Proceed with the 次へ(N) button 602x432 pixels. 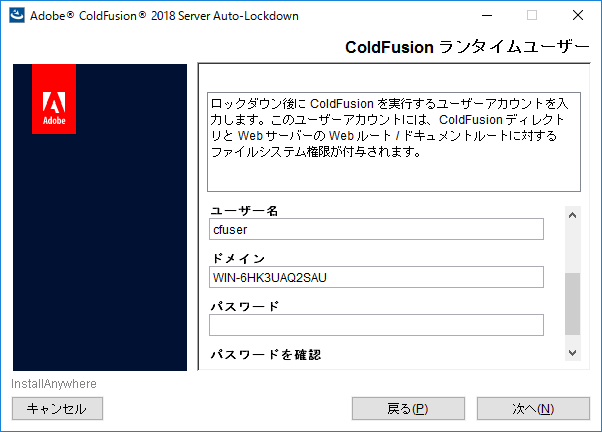tap(533, 408)
